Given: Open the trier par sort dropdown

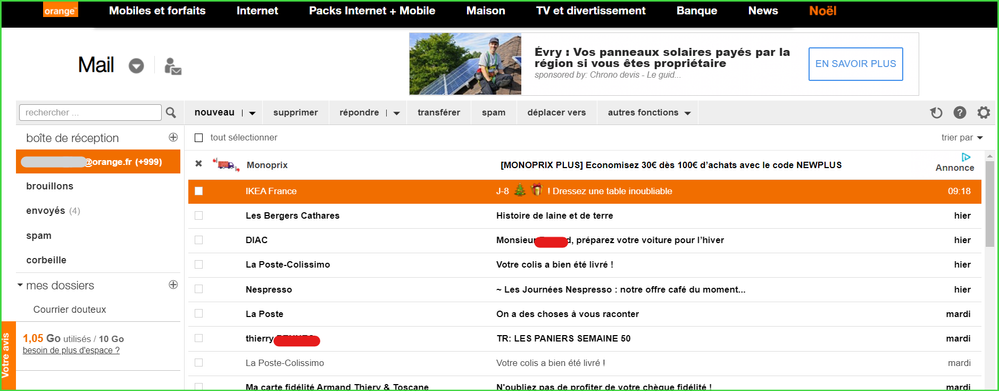Looking at the screenshot, I should [962, 138].
